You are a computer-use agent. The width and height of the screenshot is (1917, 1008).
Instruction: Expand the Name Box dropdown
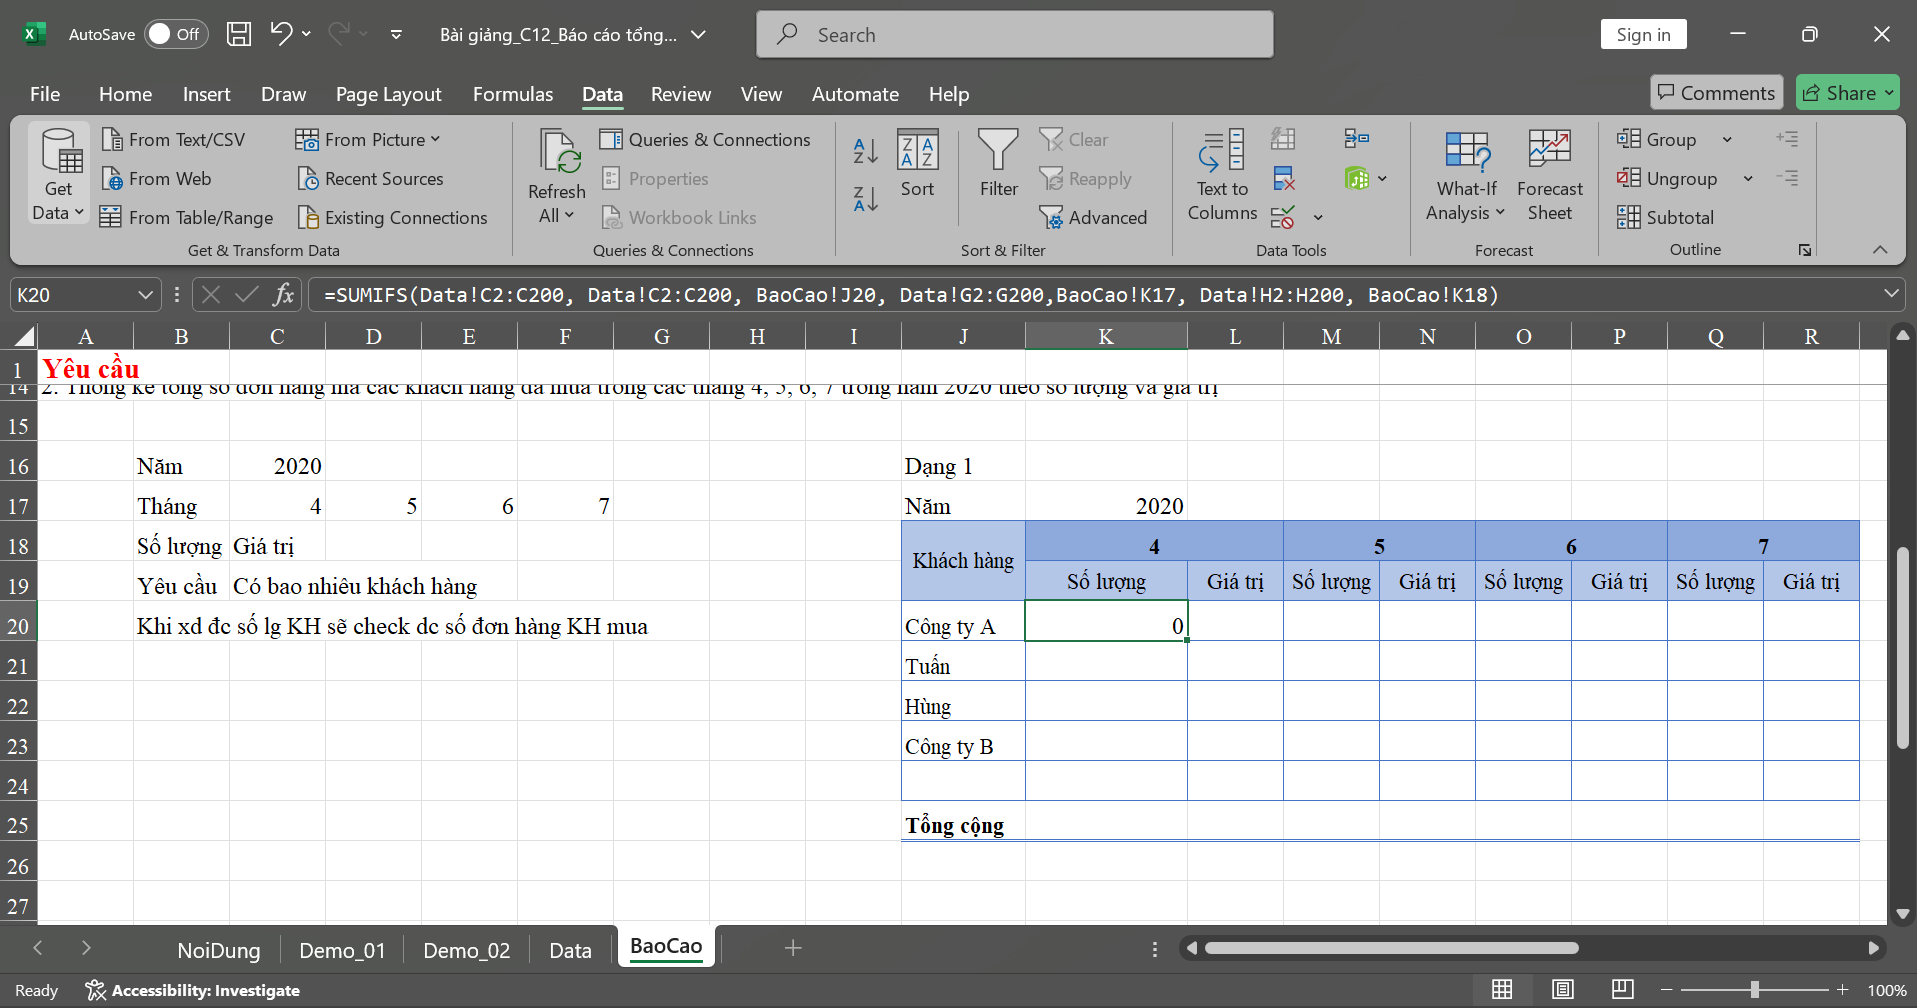145,295
